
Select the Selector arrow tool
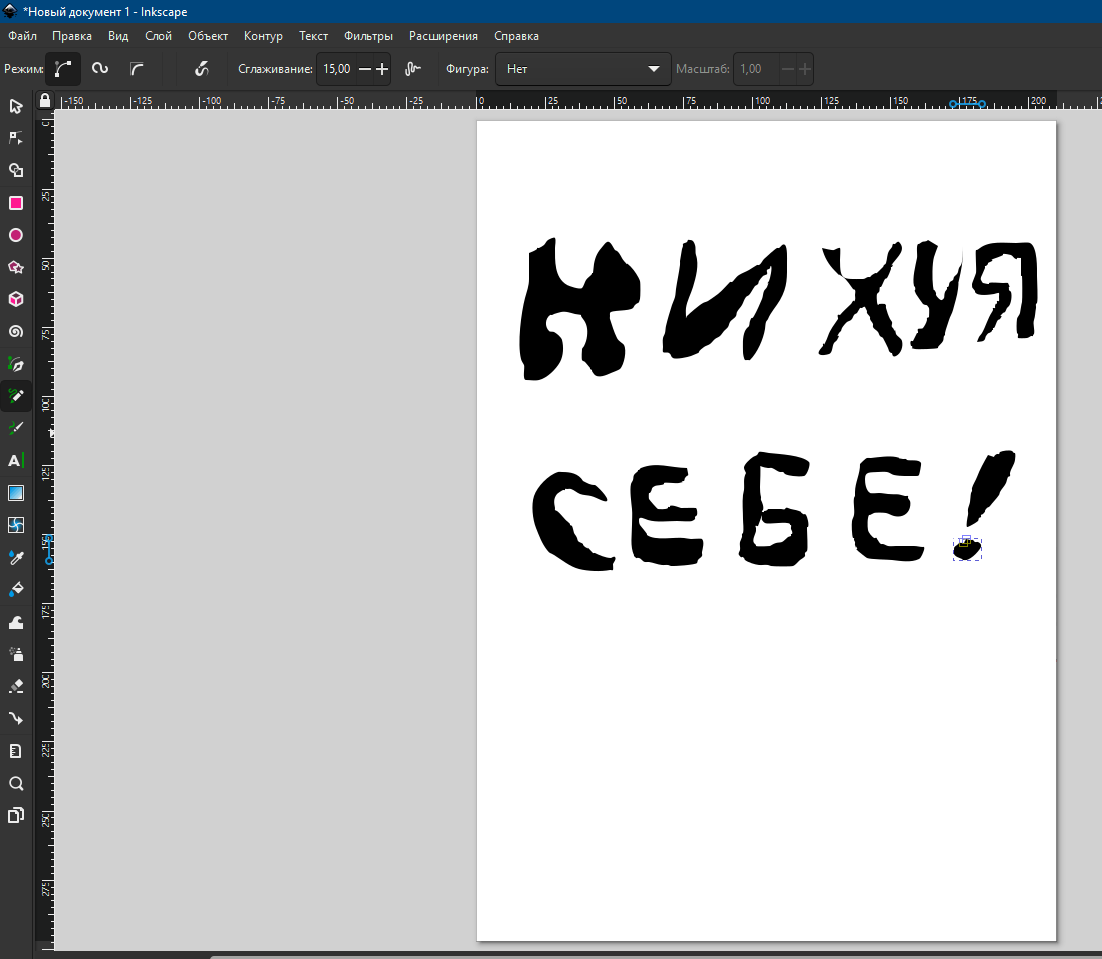tap(16, 106)
